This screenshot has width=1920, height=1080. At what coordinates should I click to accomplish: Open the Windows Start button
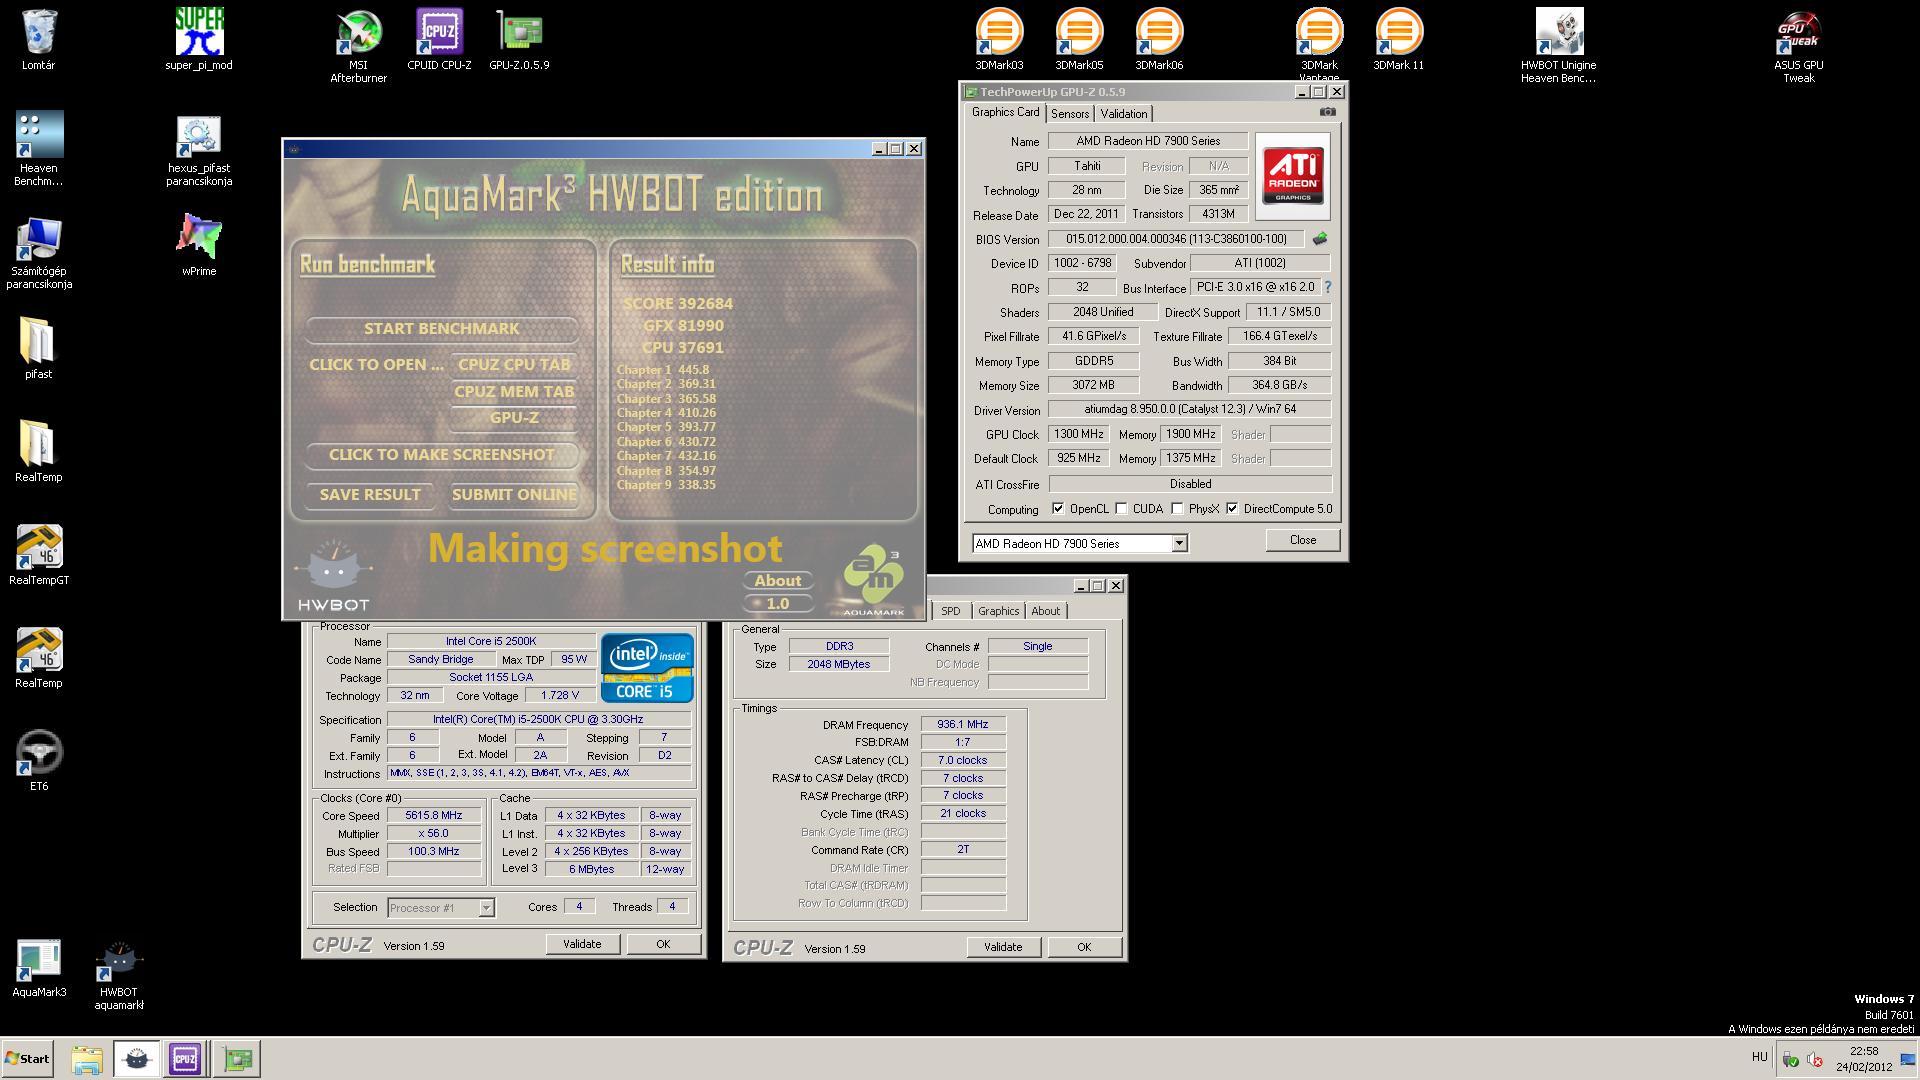click(27, 1059)
